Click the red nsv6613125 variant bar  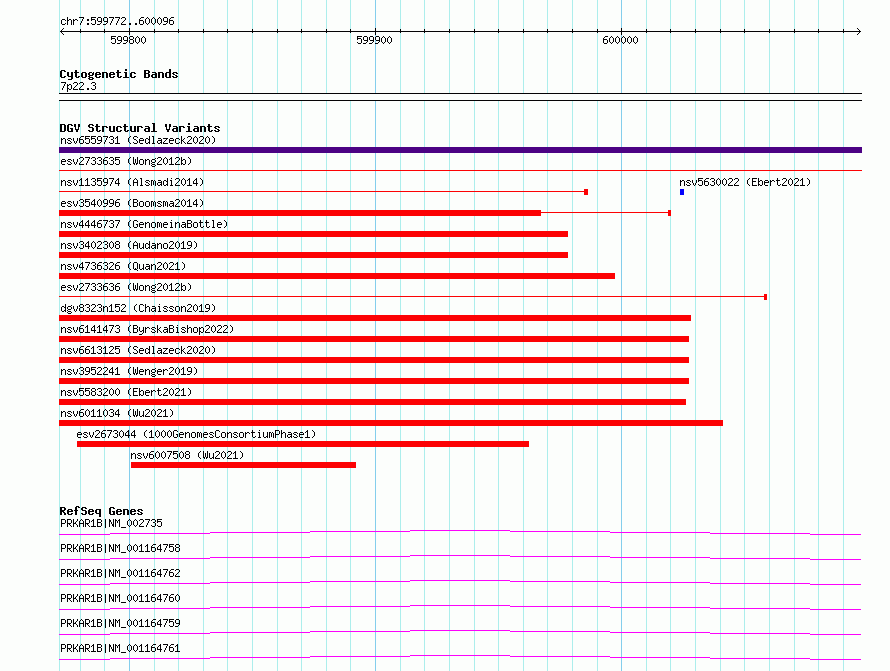[374, 360]
